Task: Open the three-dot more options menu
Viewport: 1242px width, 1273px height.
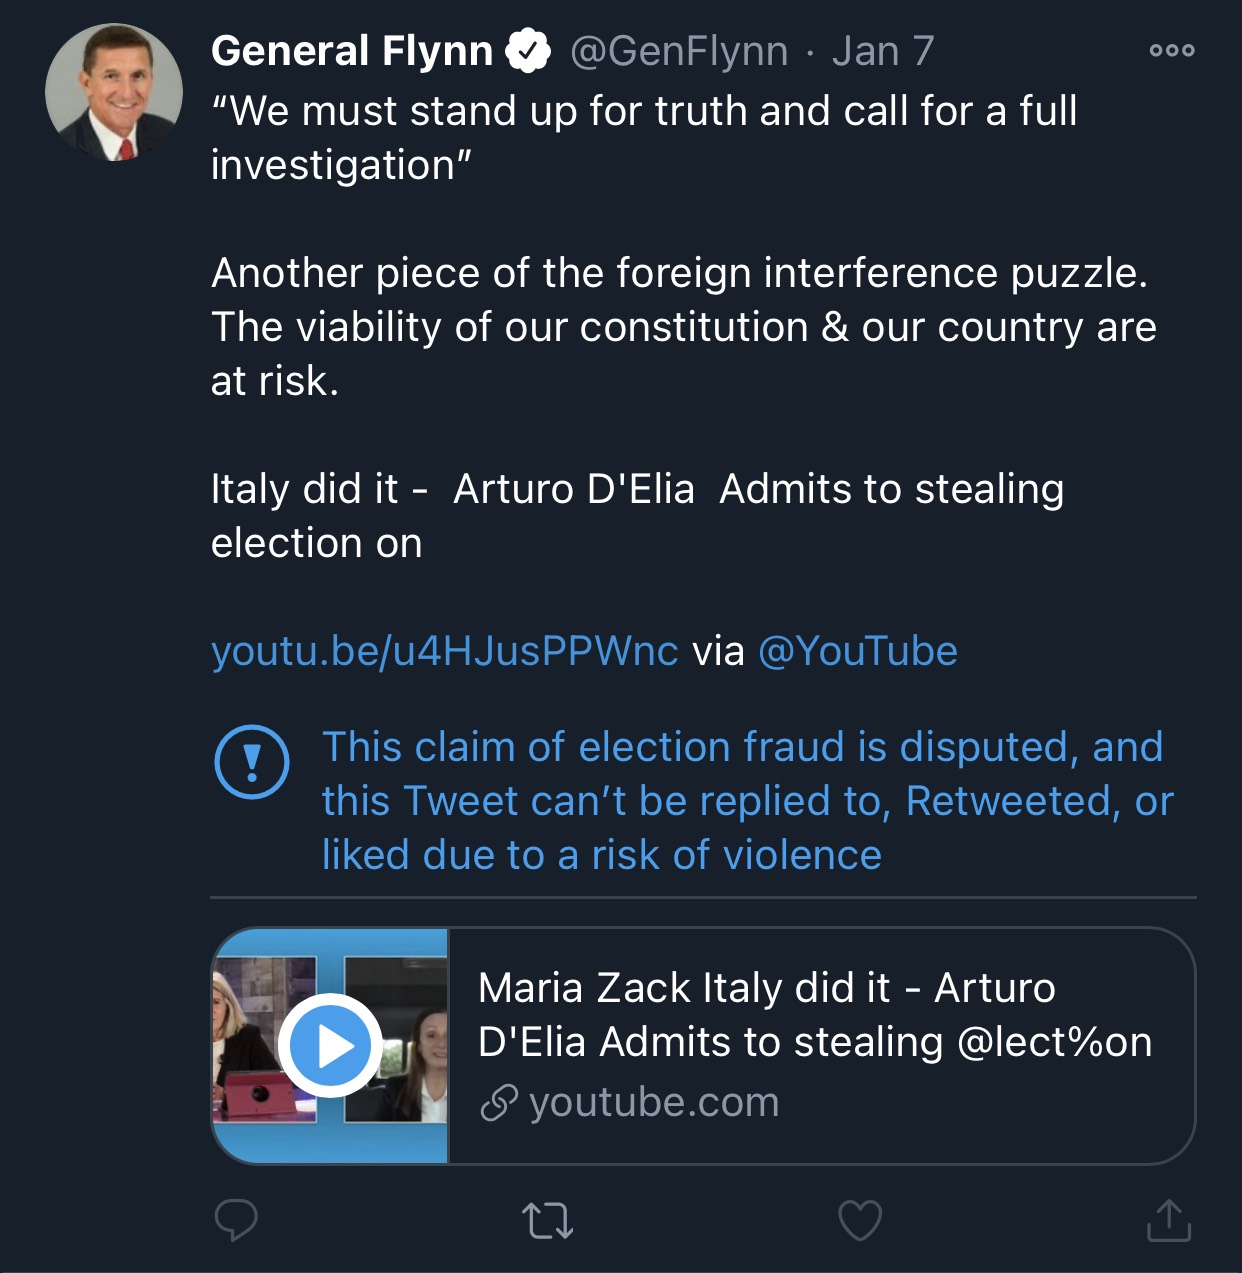Action: [x=1172, y=50]
